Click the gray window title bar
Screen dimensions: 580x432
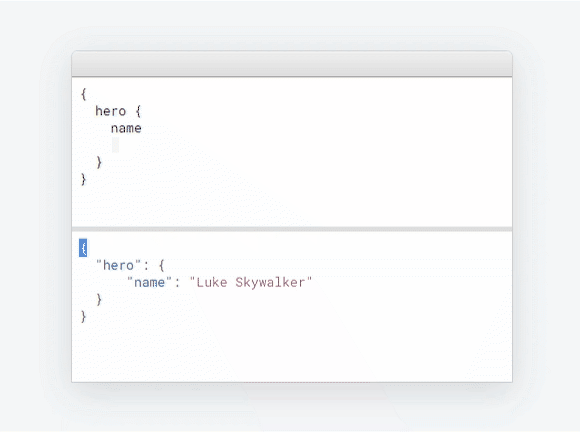(x=292, y=64)
